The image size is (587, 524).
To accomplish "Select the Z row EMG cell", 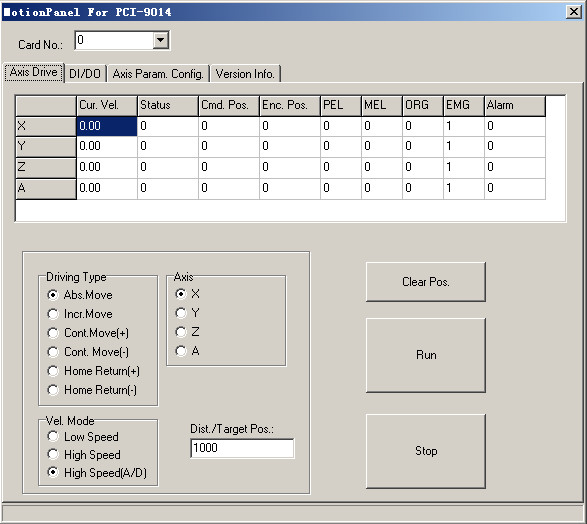I will 463,168.
